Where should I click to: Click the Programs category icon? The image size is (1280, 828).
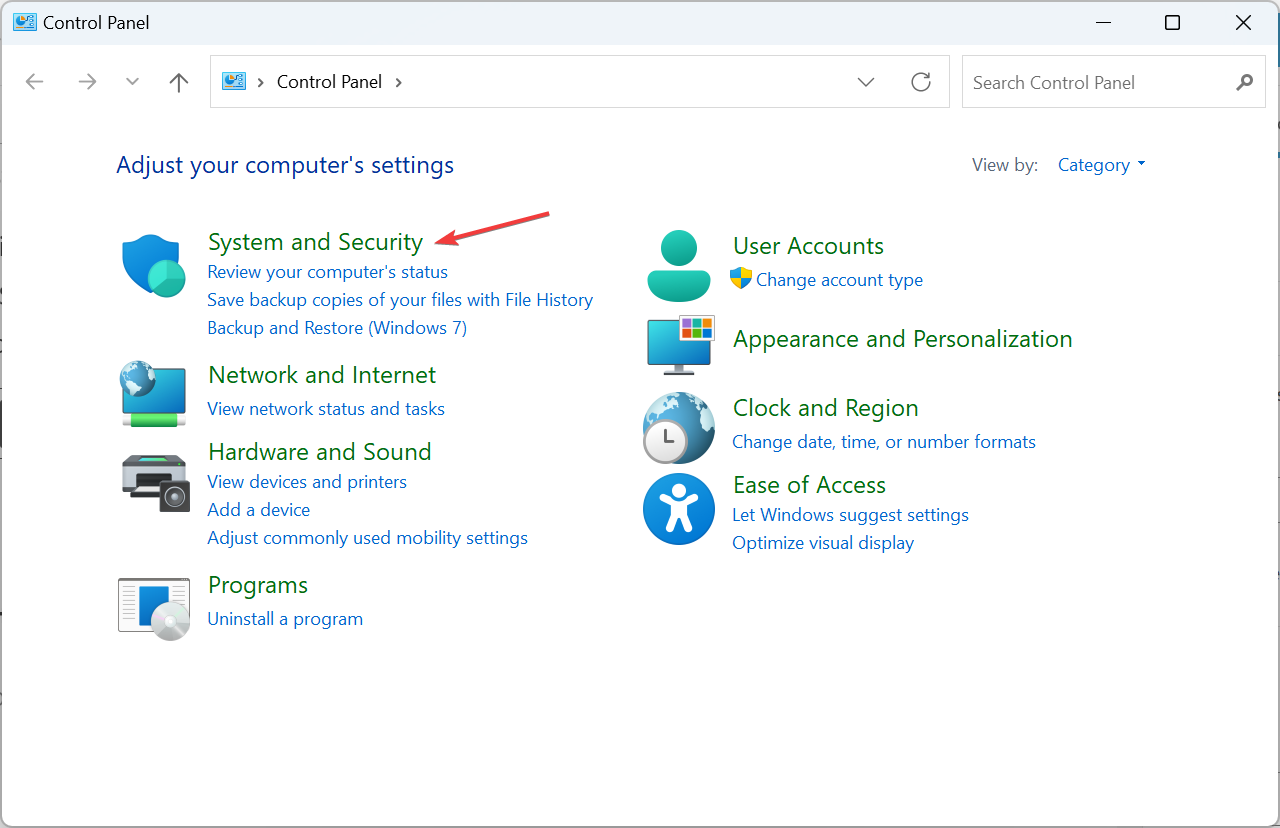[x=154, y=608]
